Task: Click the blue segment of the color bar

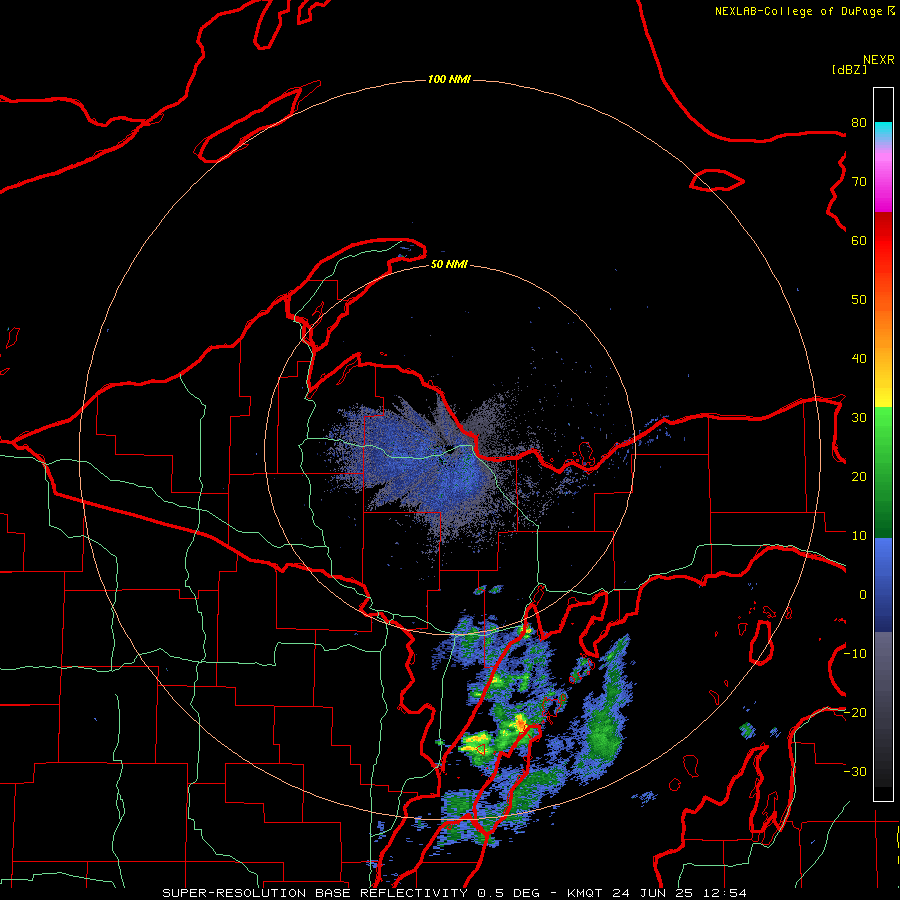Action: (x=883, y=584)
